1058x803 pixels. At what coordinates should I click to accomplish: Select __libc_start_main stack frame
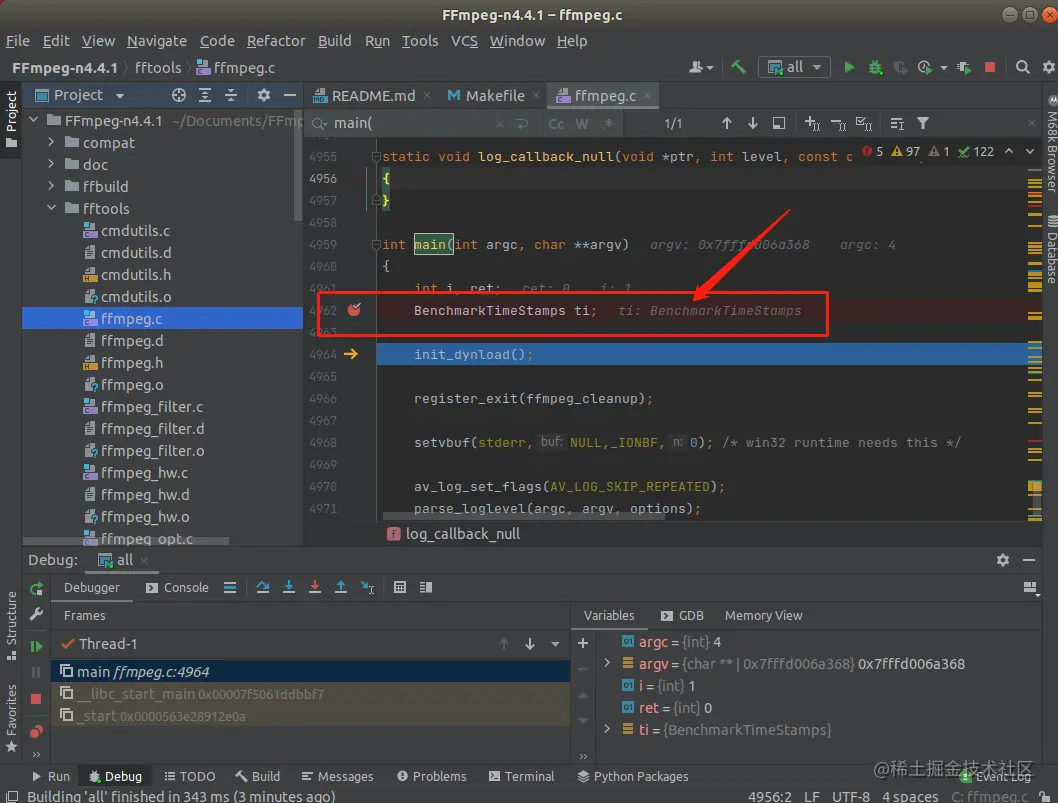310,693
